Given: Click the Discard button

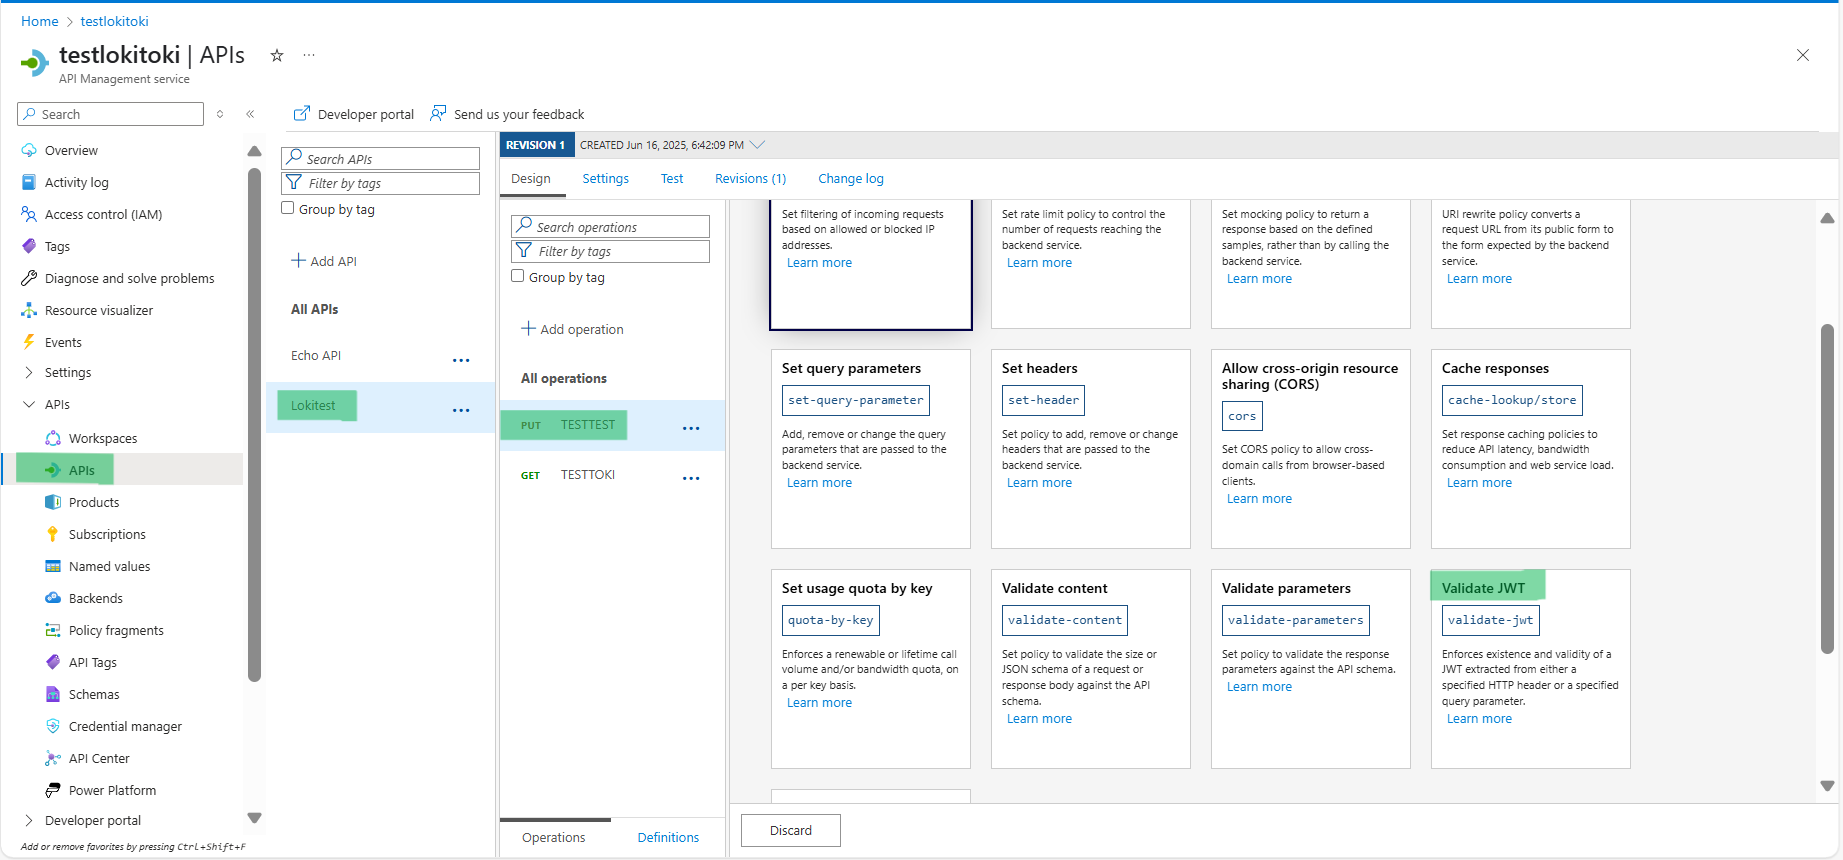Looking at the screenshot, I should 791,831.
